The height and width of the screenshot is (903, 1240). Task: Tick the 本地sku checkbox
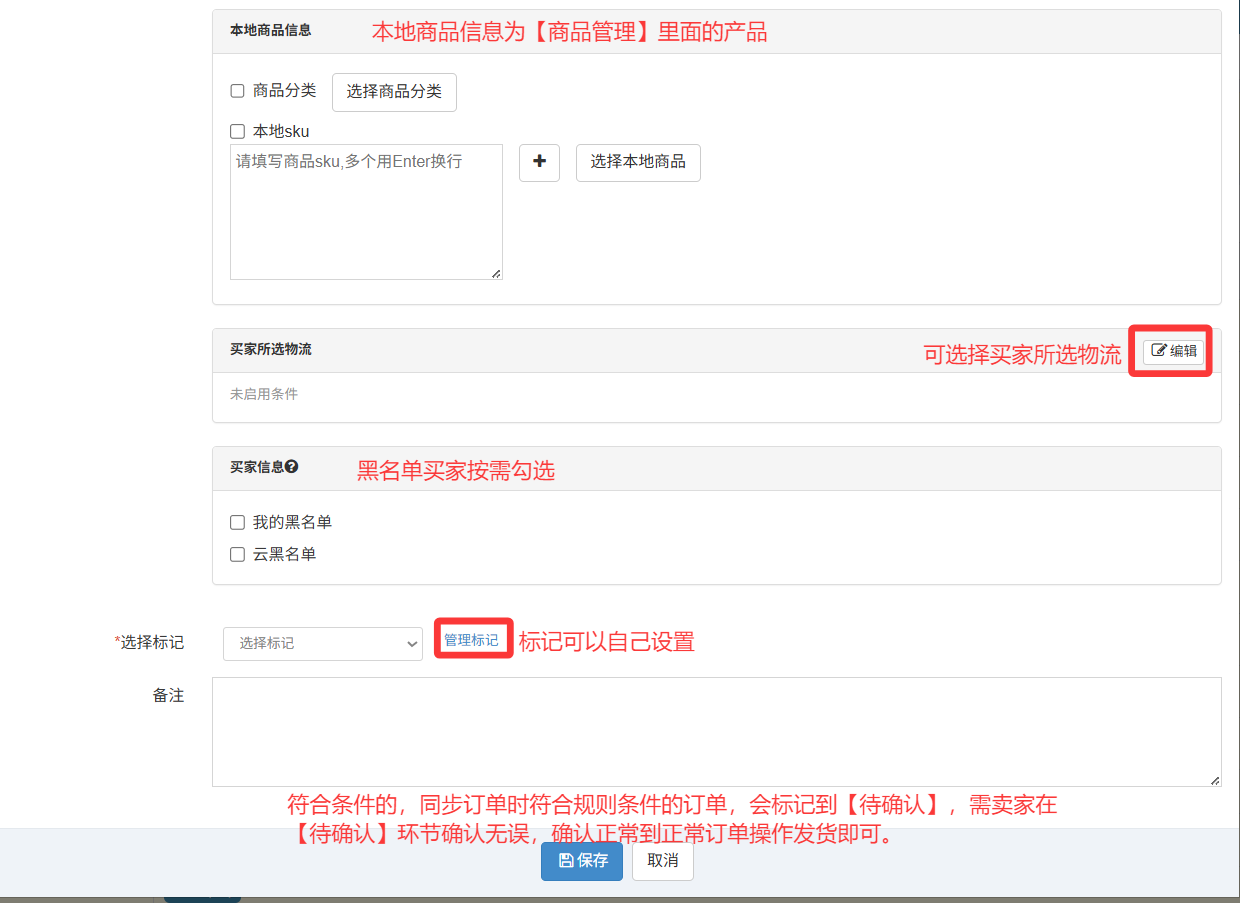click(238, 131)
